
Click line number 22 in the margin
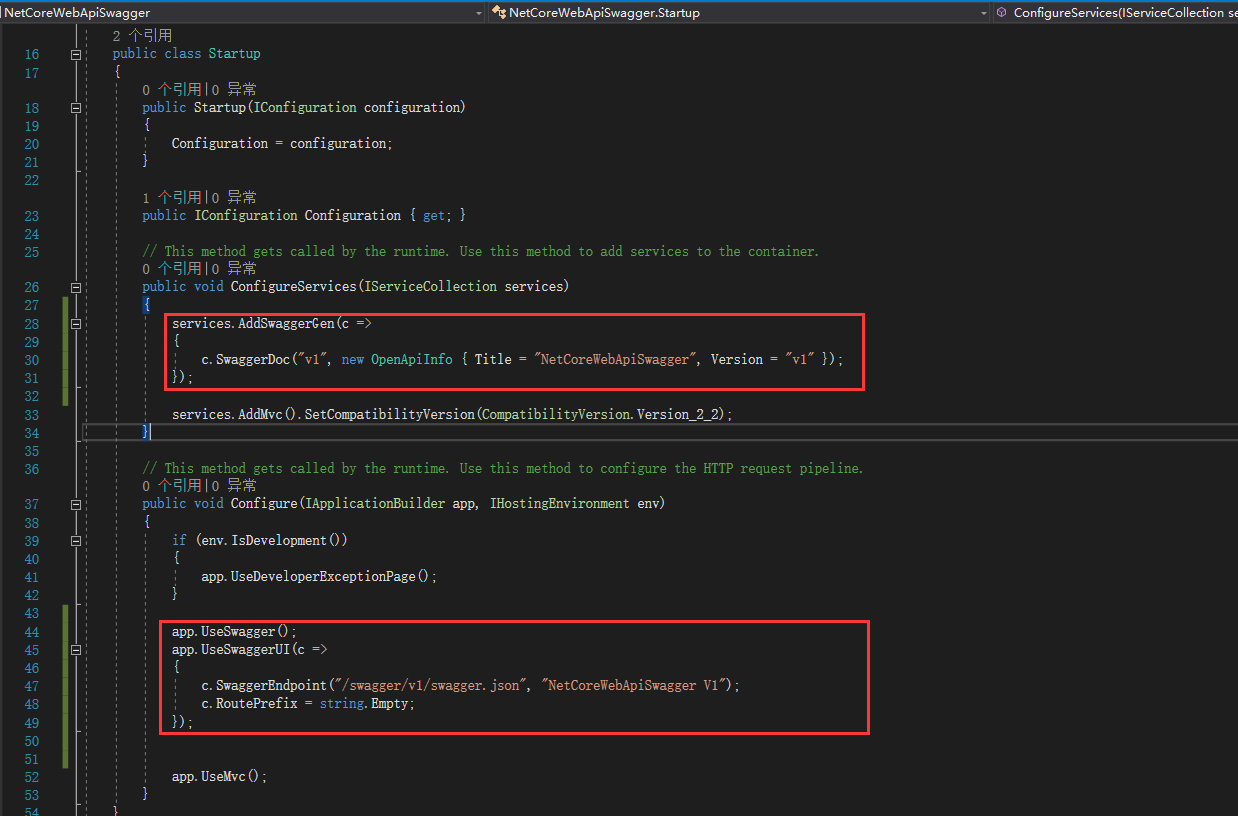[x=31, y=180]
